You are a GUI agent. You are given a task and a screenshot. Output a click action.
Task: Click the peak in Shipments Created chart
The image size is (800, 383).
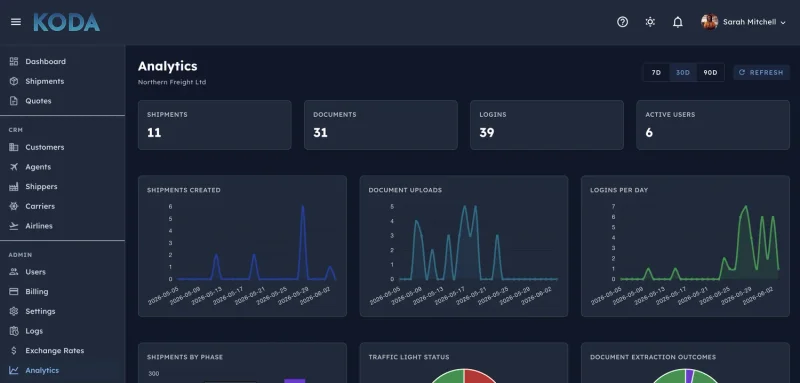(303, 207)
